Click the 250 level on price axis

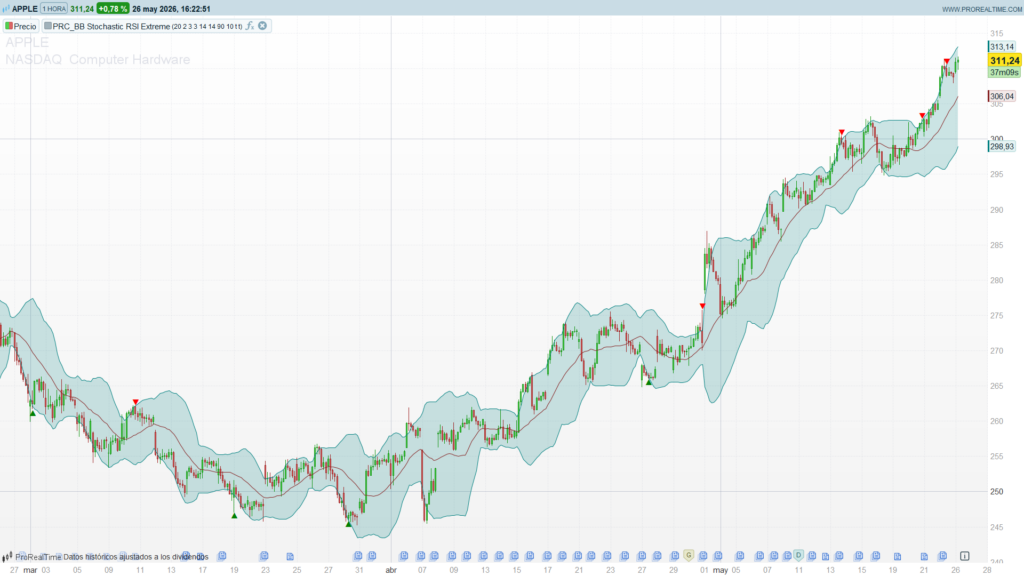(x=997, y=492)
